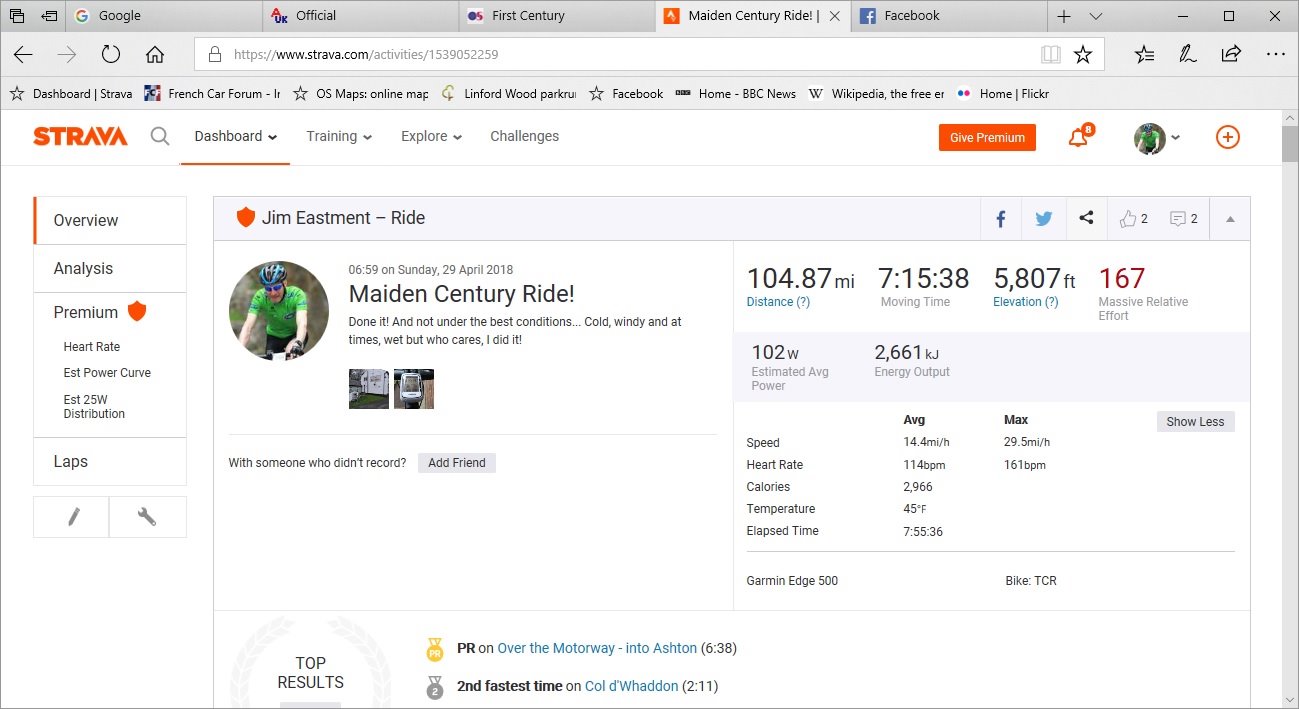The height and width of the screenshot is (709, 1299).
Task: Open the Challenges menu item
Action: point(524,136)
